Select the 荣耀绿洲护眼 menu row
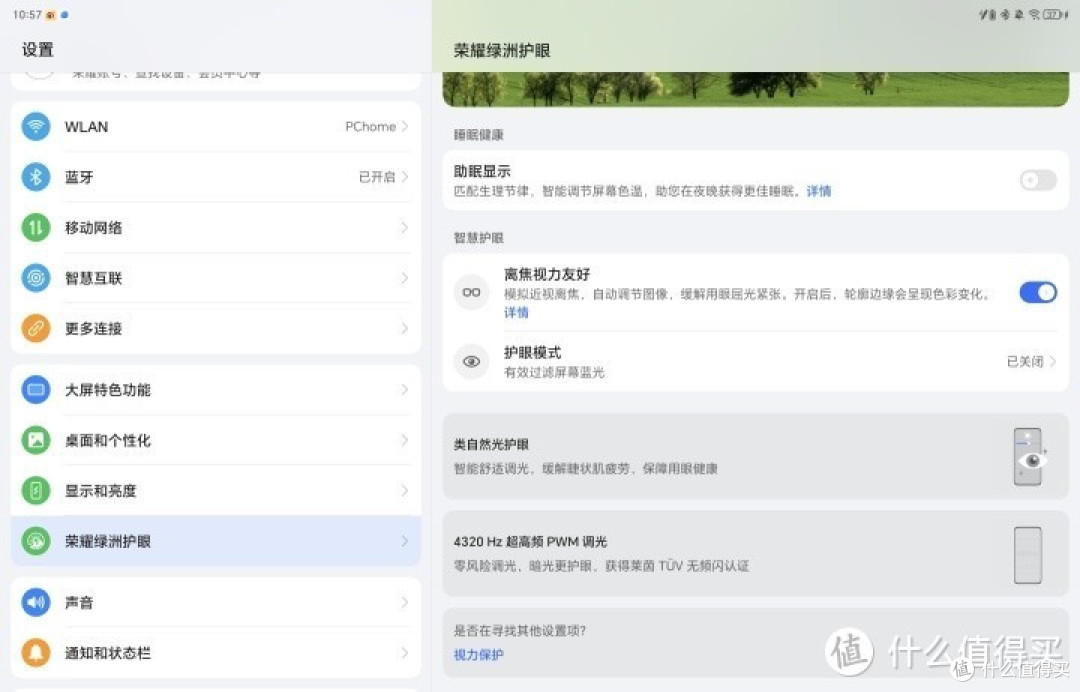The width and height of the screenshot is (1080, 692). [x=216, y=541]
